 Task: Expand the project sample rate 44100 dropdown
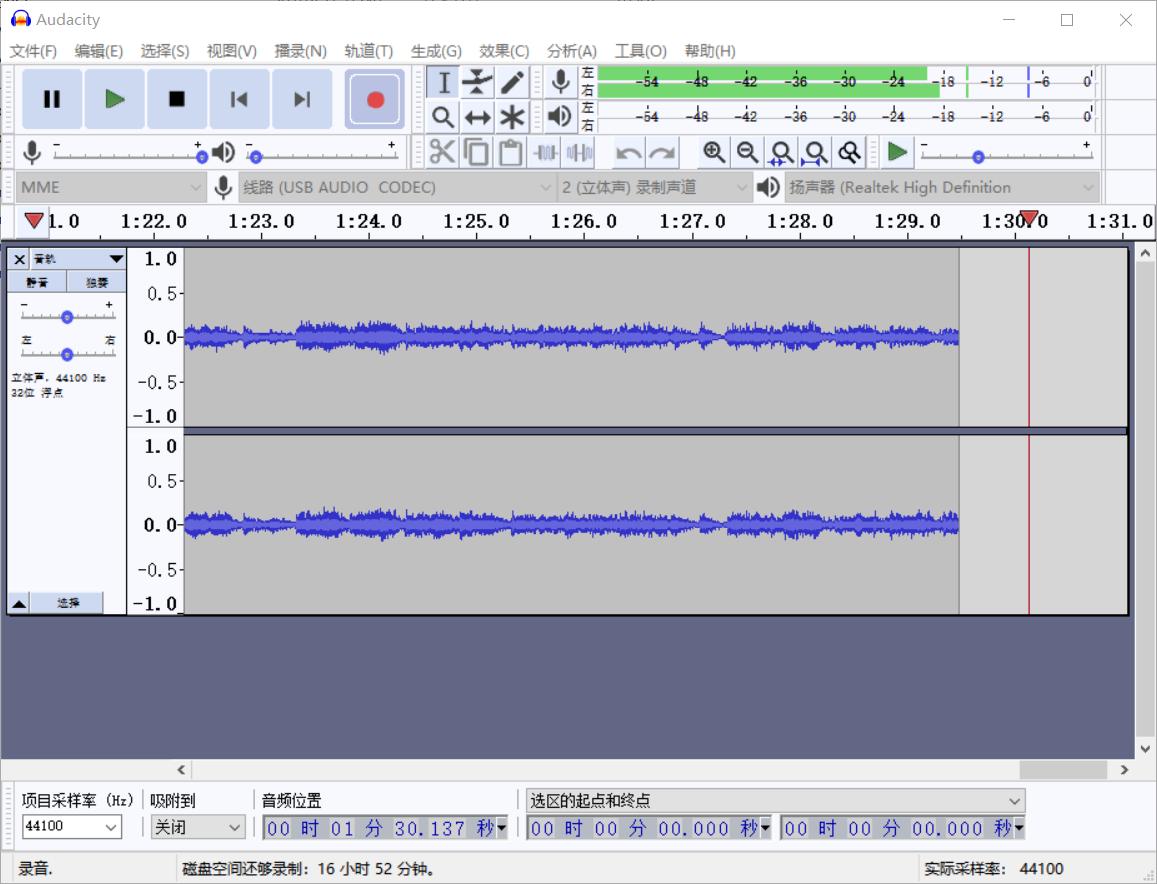point(110,826)
